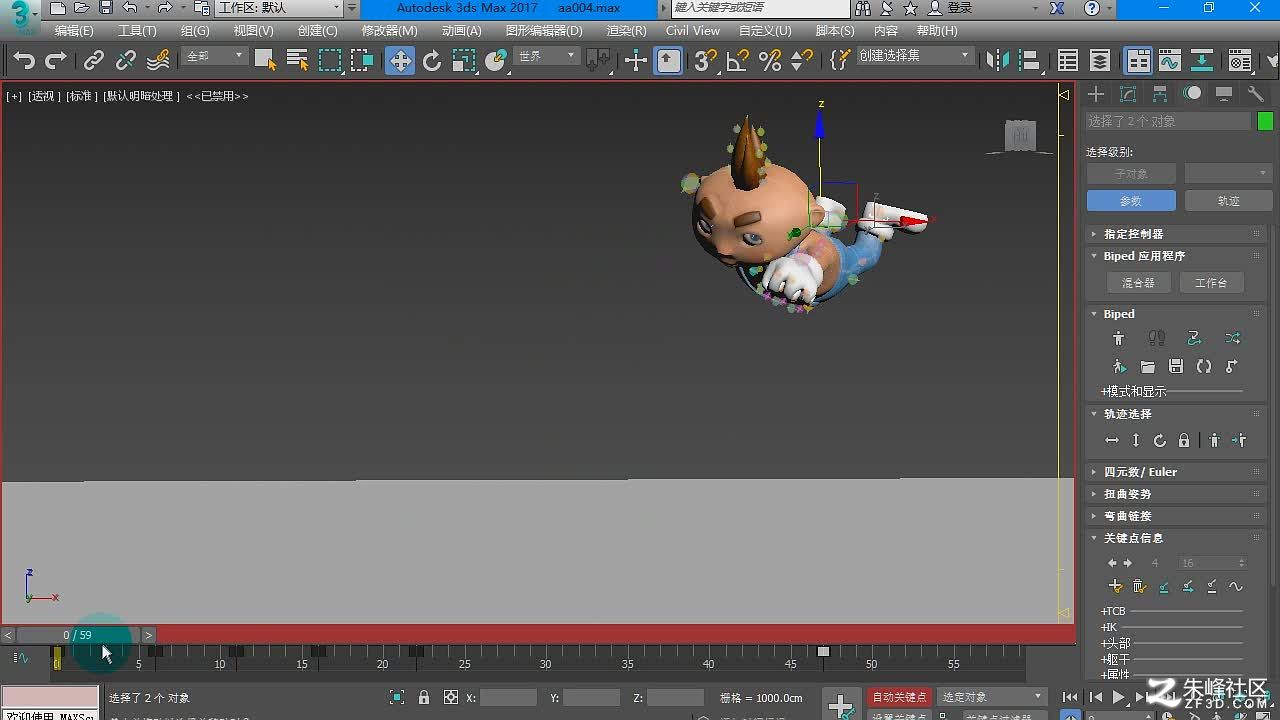Open the reference coordinate system 世界 dropdown
1280x720 pixels.
547,56
